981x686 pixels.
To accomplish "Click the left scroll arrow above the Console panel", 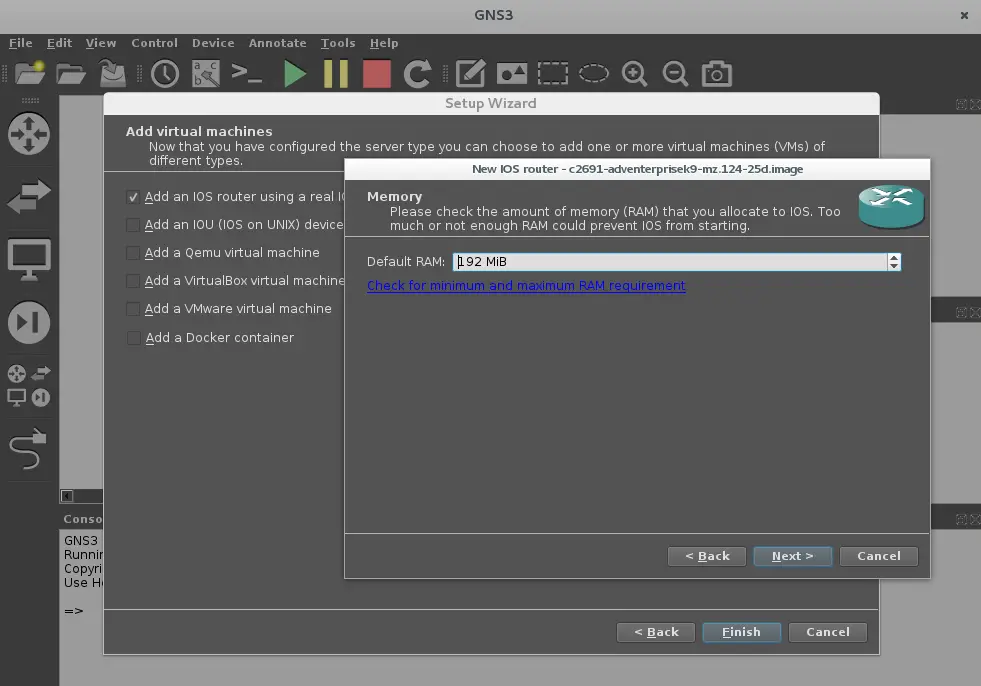I will pyautogui.click(x=67, y=496).
